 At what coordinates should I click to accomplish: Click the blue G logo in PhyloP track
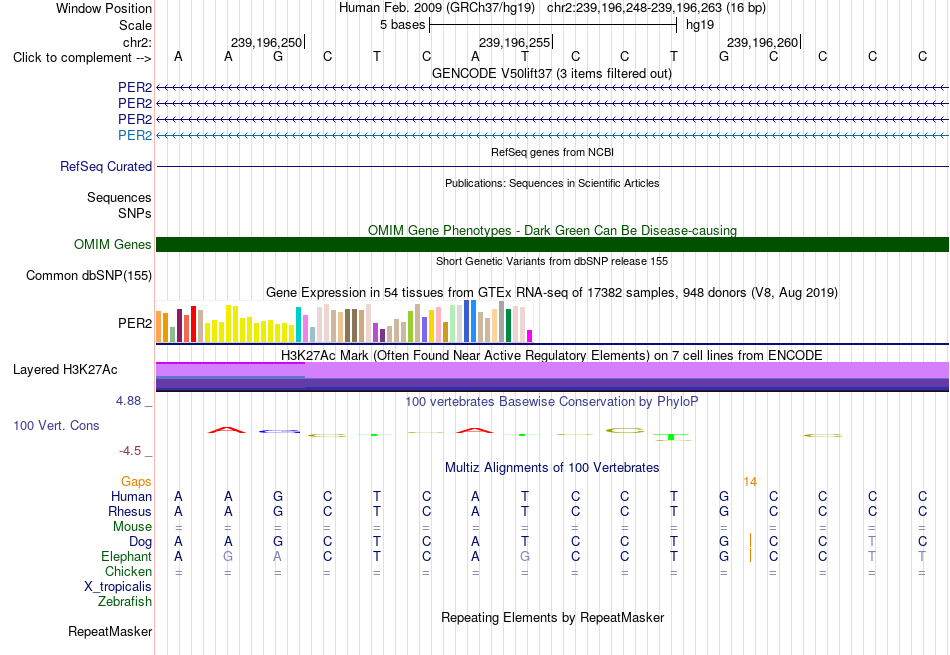click(279, 431)
